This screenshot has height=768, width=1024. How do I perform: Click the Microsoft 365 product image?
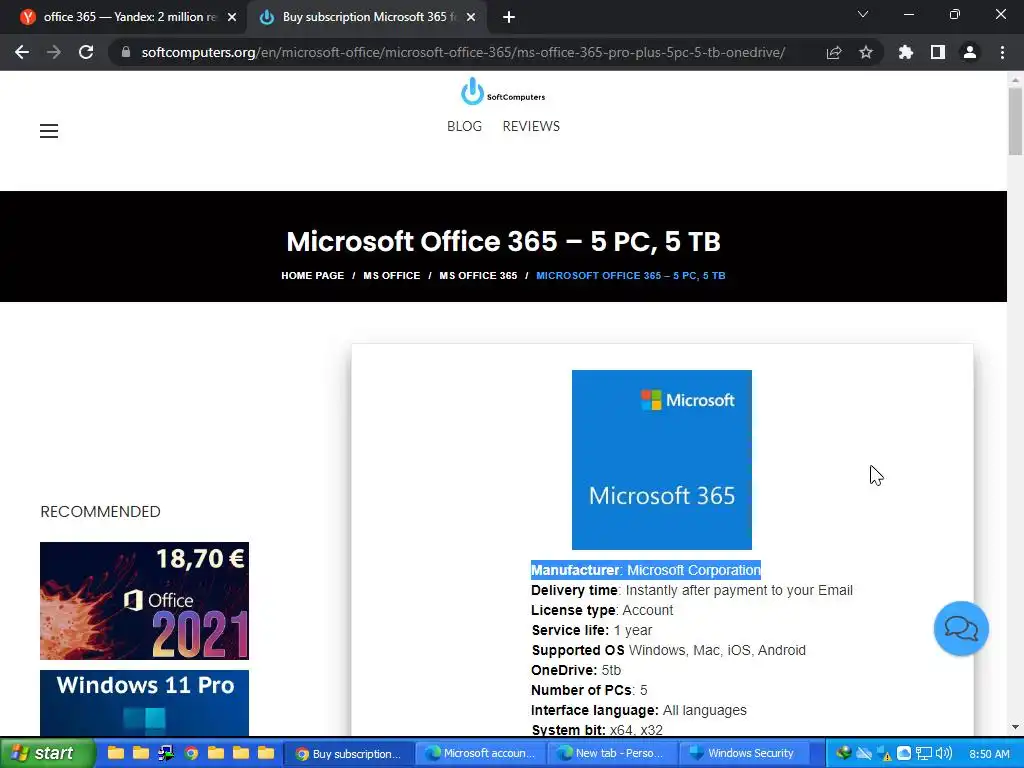(x=662, y=460)
